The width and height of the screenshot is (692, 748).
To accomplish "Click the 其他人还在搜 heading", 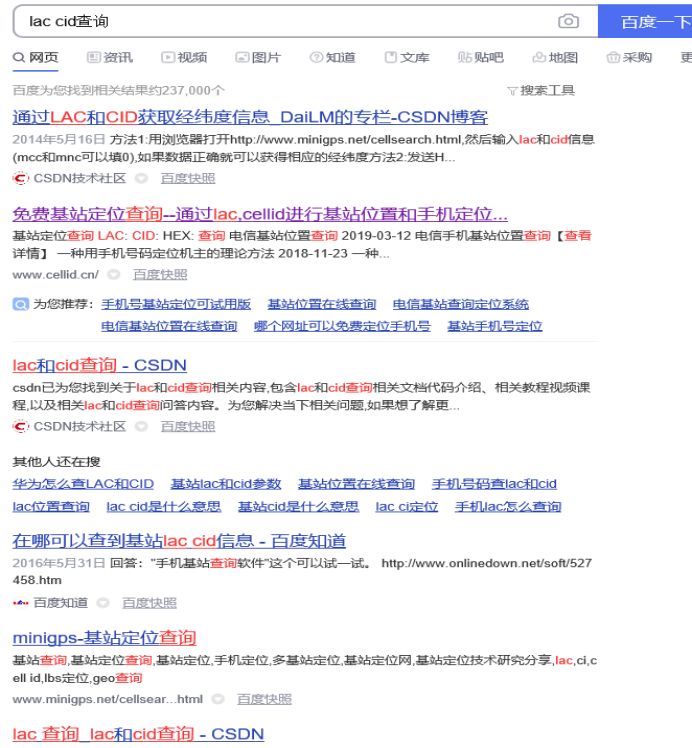I will coord(56,462).
